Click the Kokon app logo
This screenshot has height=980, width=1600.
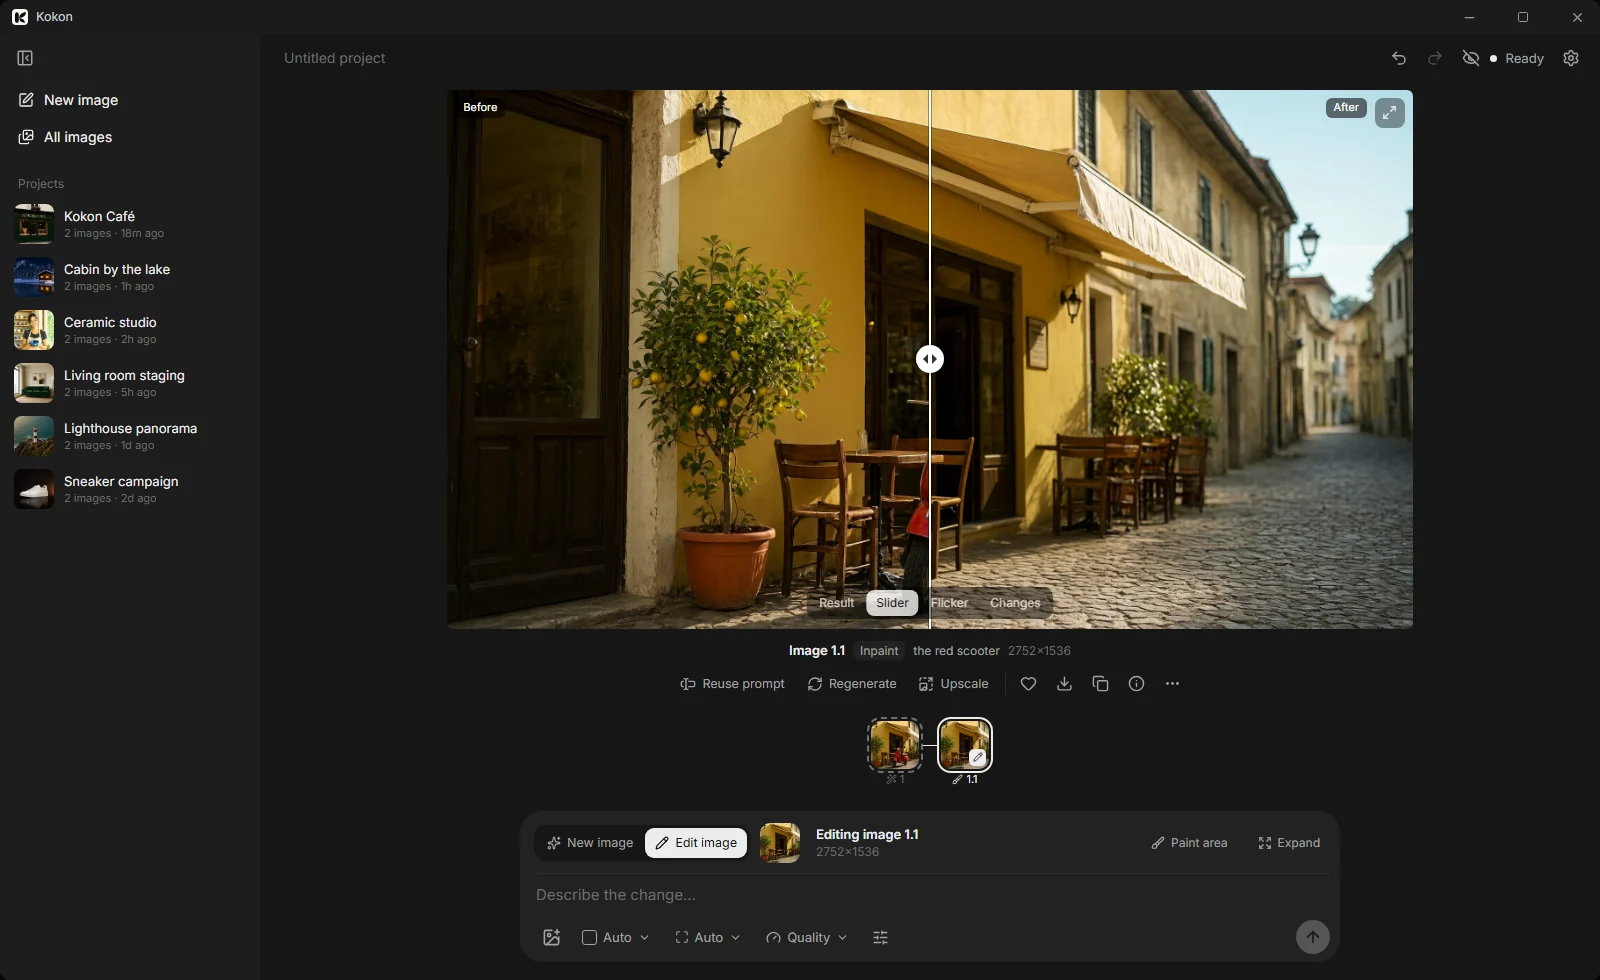[x=20, y=17]
